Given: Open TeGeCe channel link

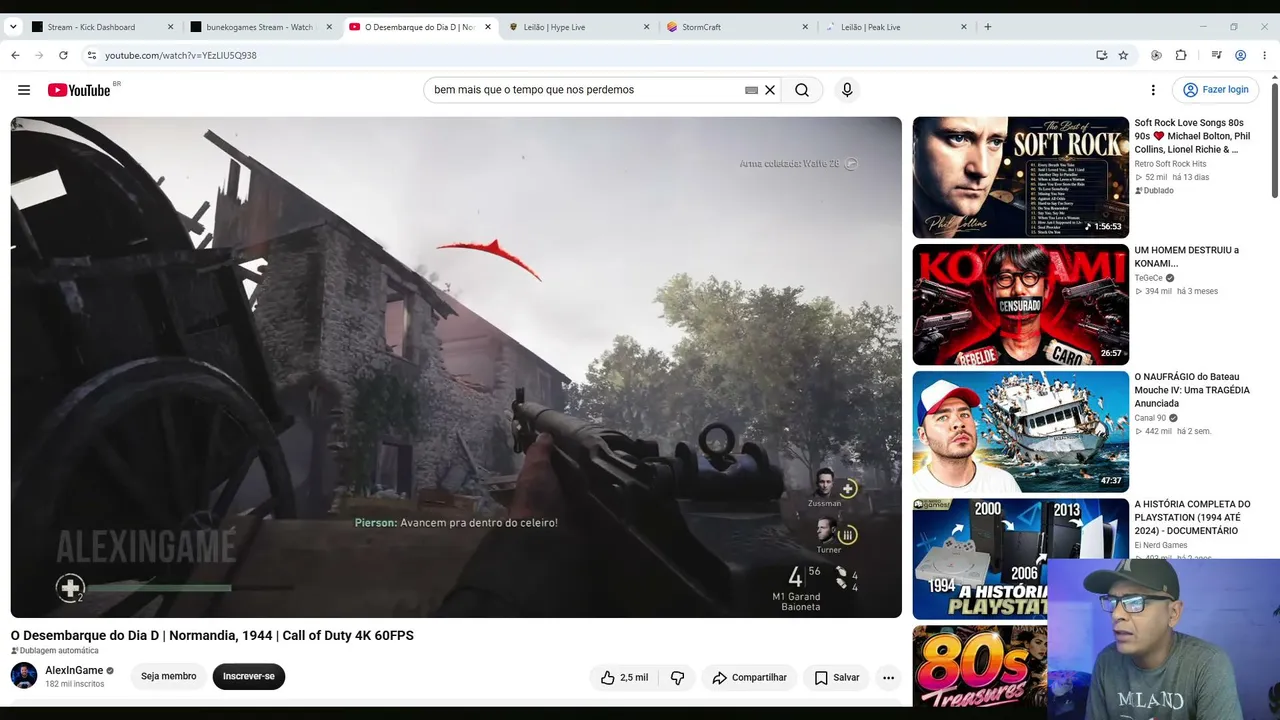Looking at the screenshot, I should pyautogui.click(x=1148, y=278).
